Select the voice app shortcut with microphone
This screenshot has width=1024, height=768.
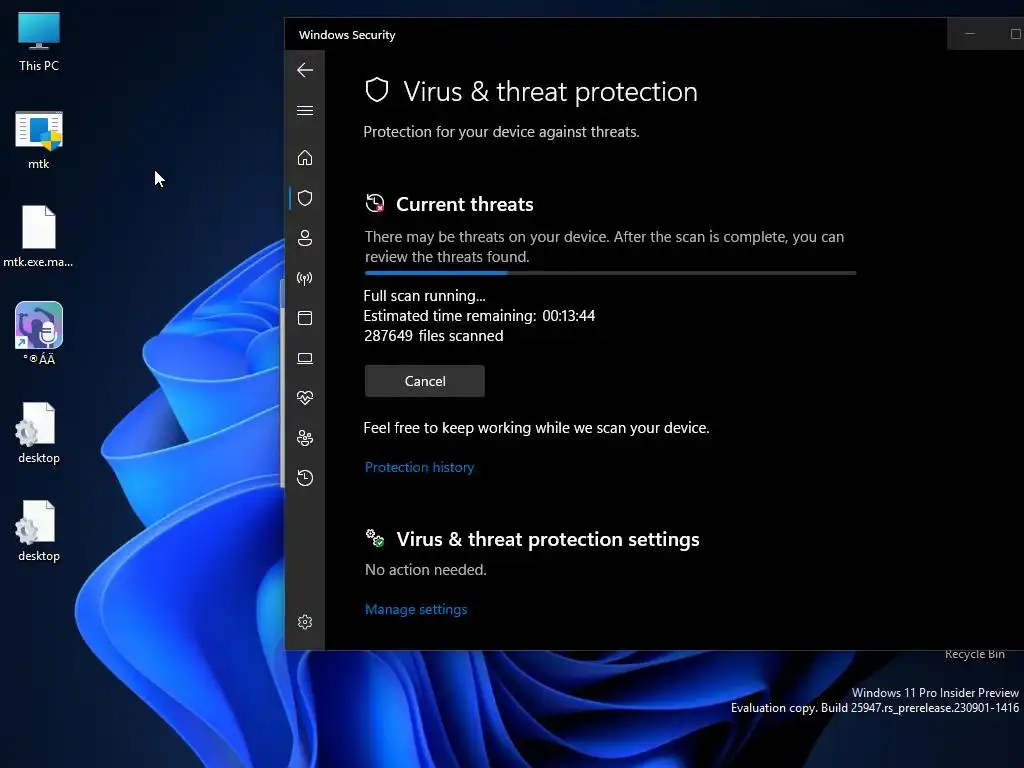(39, 333)
